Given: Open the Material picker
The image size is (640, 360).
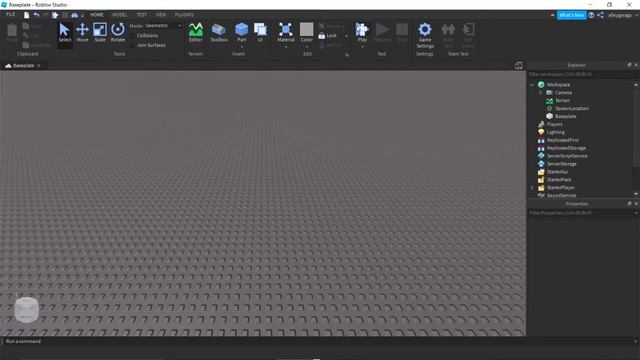Looking at the screenshot, I should click(x=286, y=32).
